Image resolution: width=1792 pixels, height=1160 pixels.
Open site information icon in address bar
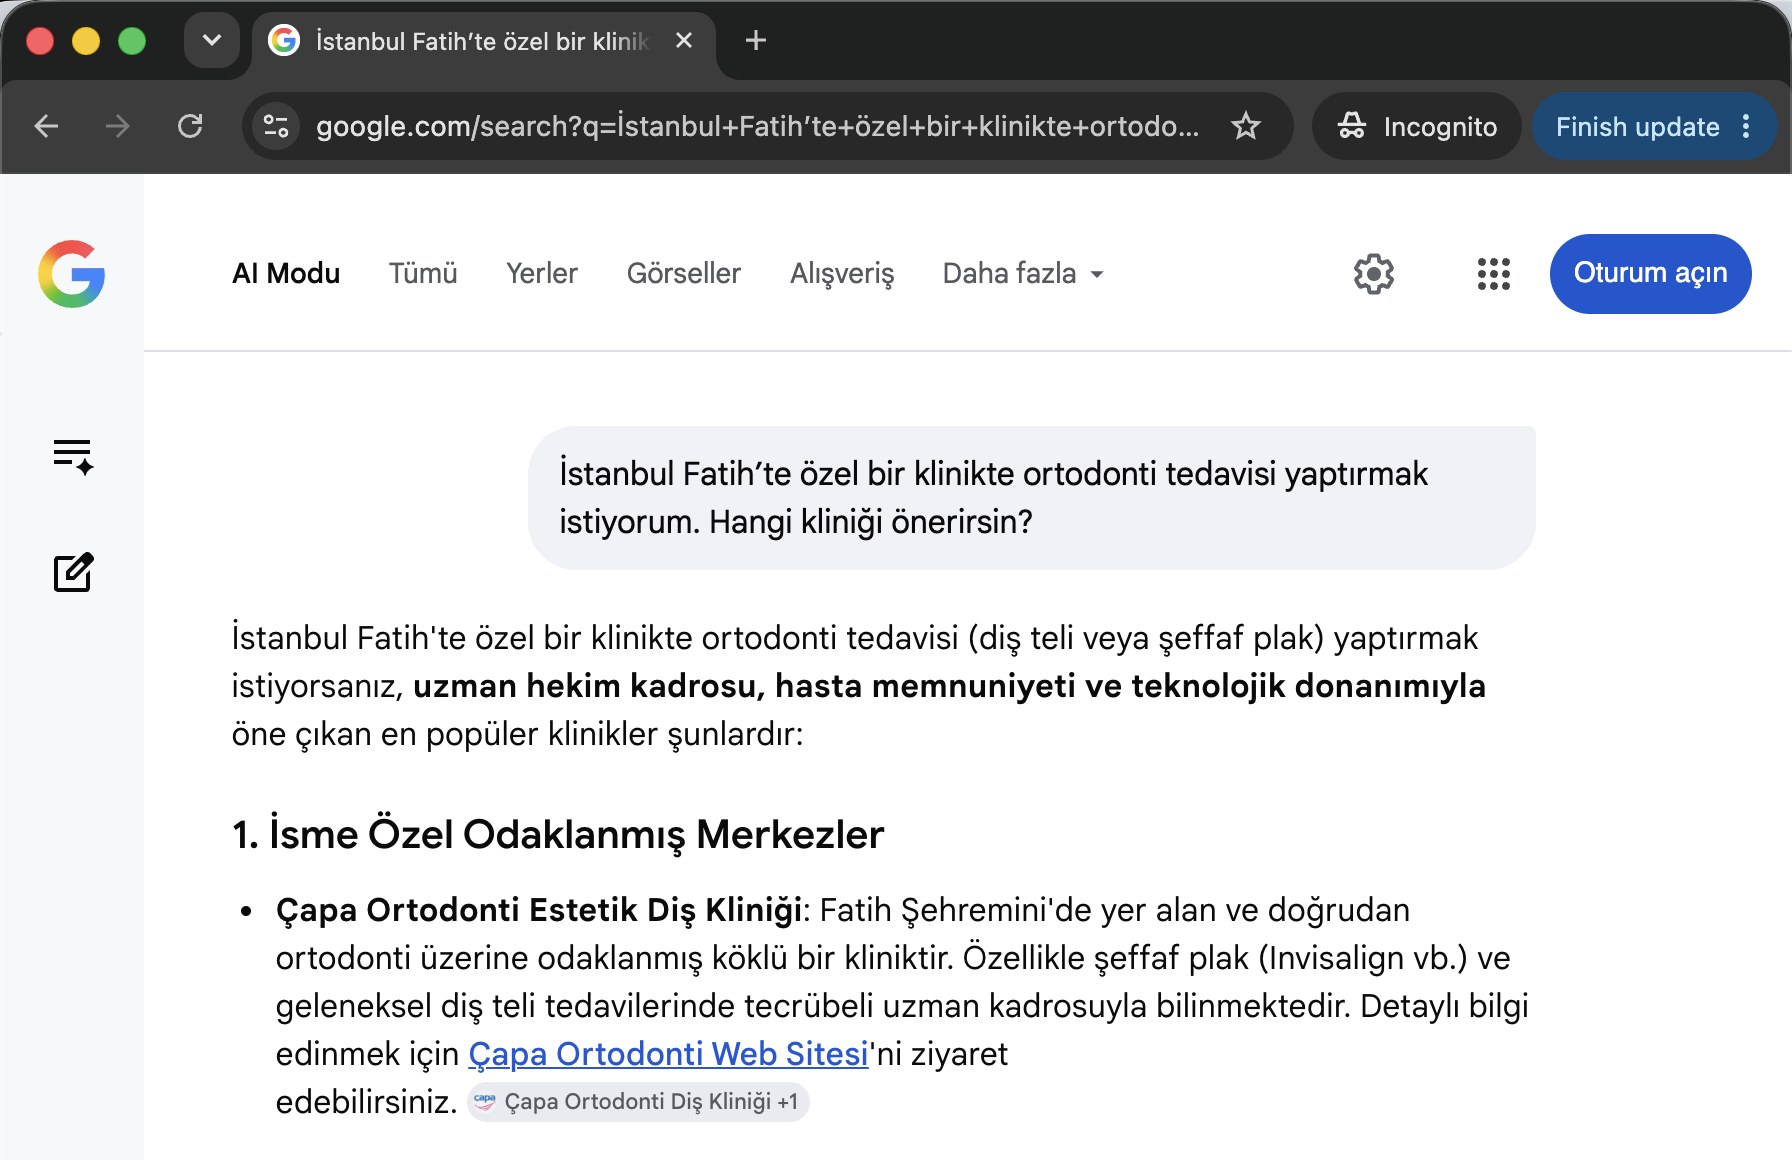coord(276,126)
